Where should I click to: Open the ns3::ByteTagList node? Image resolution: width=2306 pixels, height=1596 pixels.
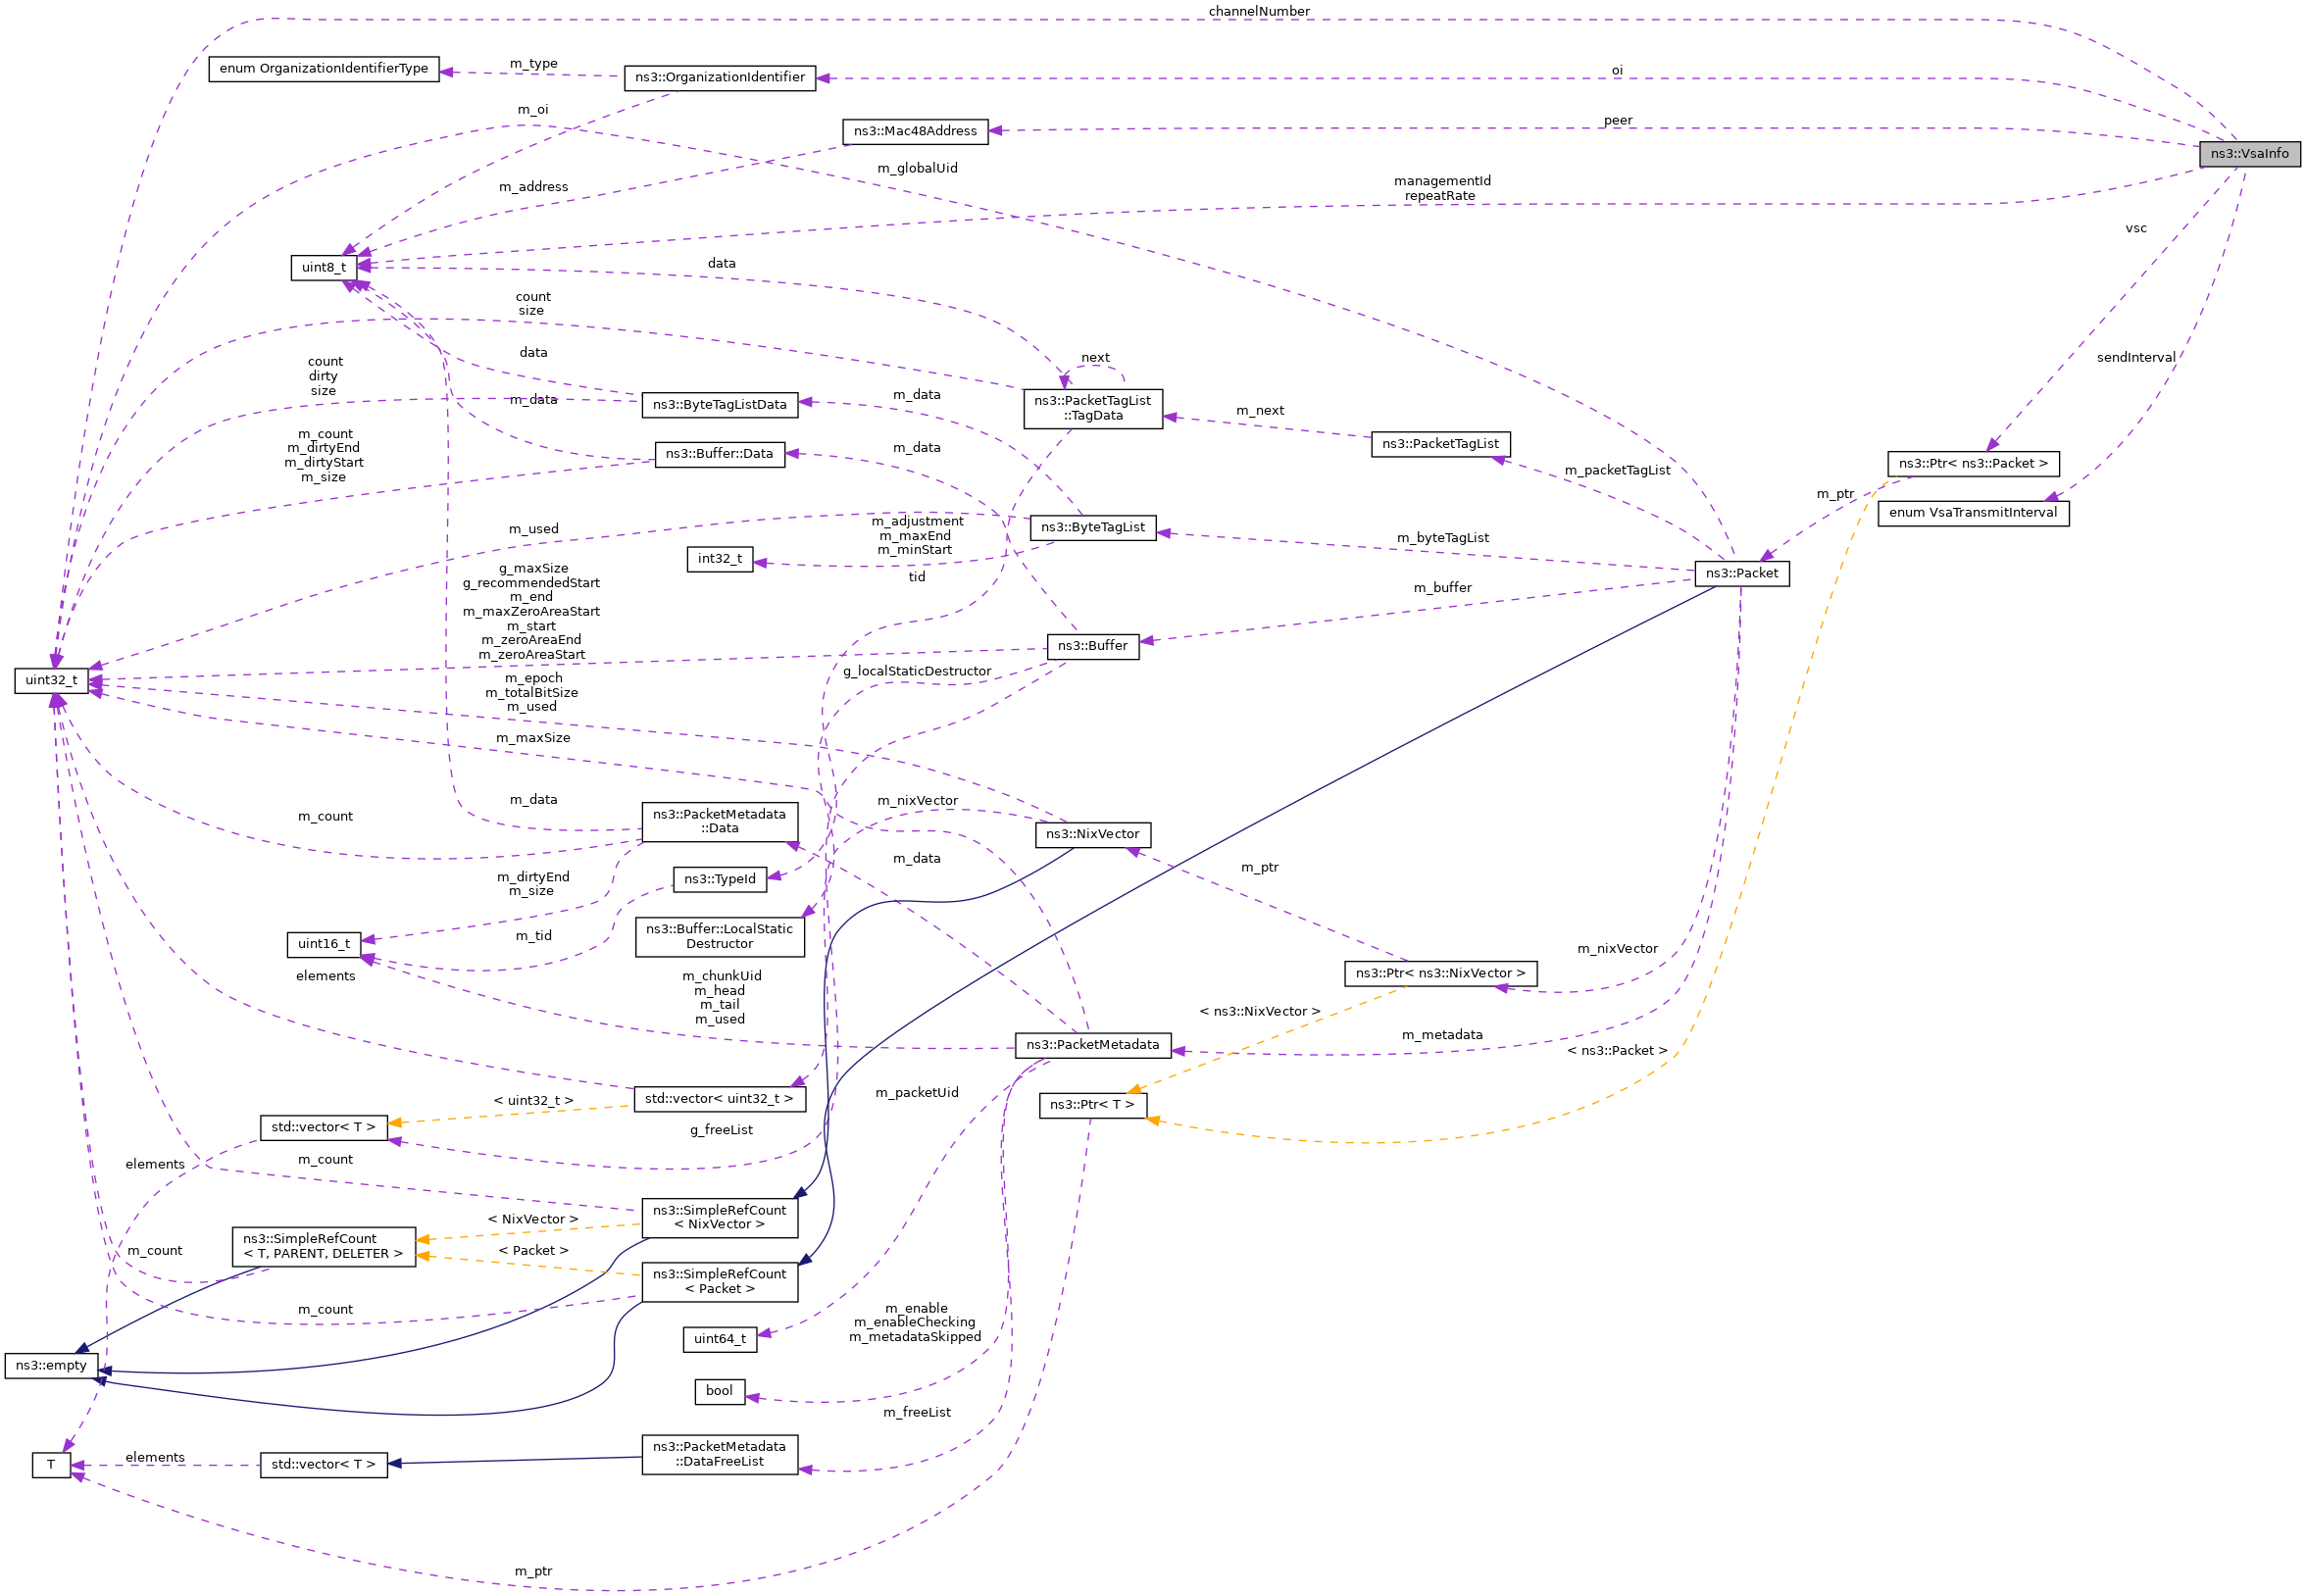point(1092,528)
